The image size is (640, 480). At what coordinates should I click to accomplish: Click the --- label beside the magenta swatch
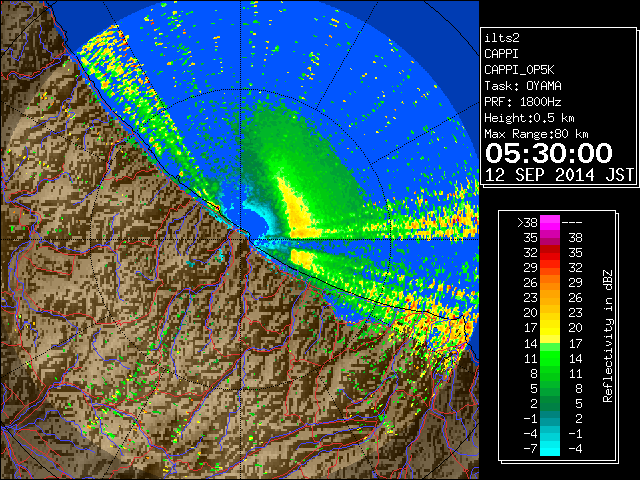(x=572, y=223)
